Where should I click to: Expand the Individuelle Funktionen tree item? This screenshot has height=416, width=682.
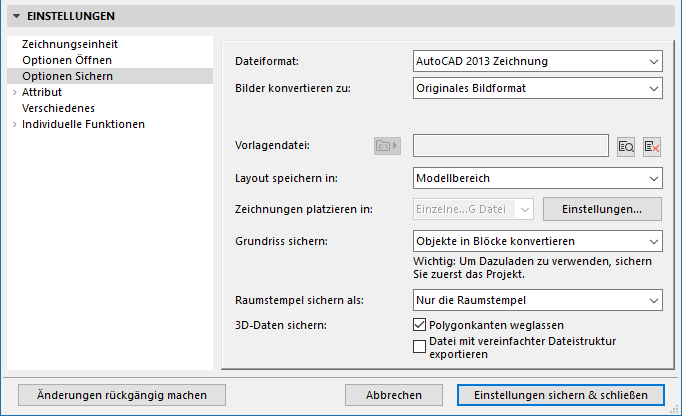[14, 124]
